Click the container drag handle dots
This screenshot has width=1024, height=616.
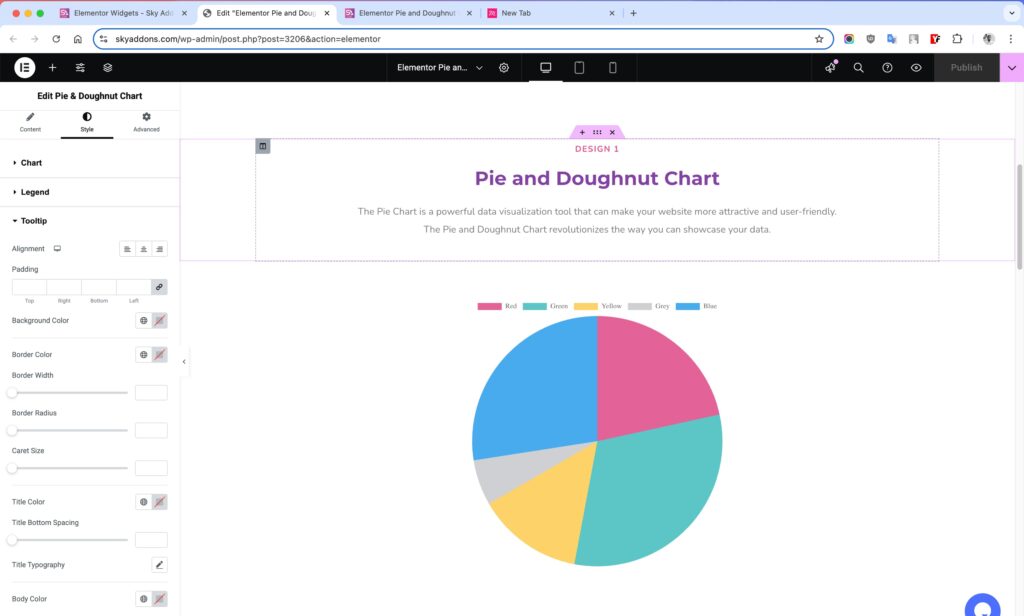tap(597, 132)
